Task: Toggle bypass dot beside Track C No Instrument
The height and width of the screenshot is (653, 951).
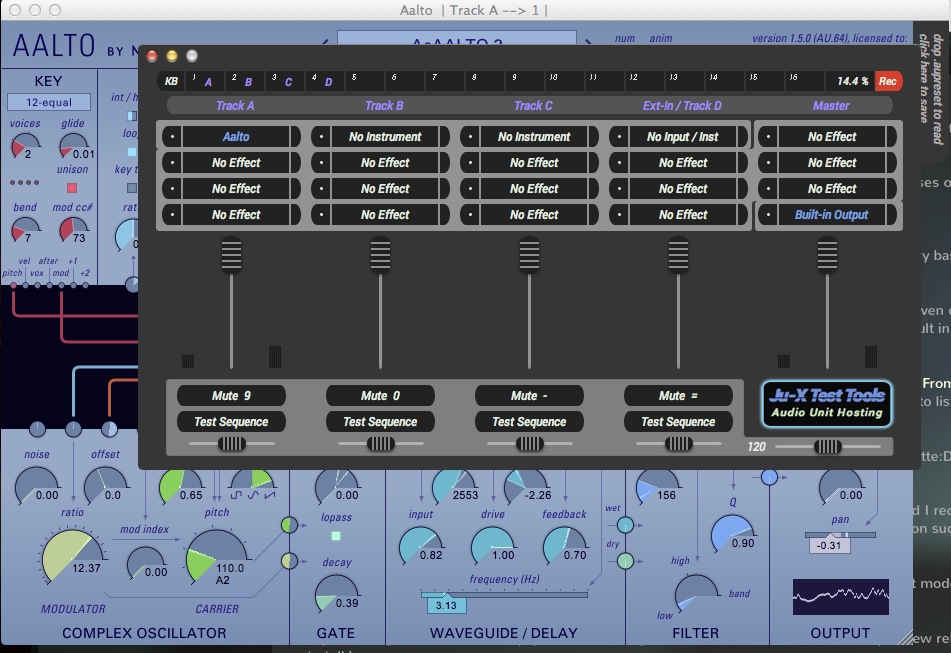Action: [x=470, y=136]
